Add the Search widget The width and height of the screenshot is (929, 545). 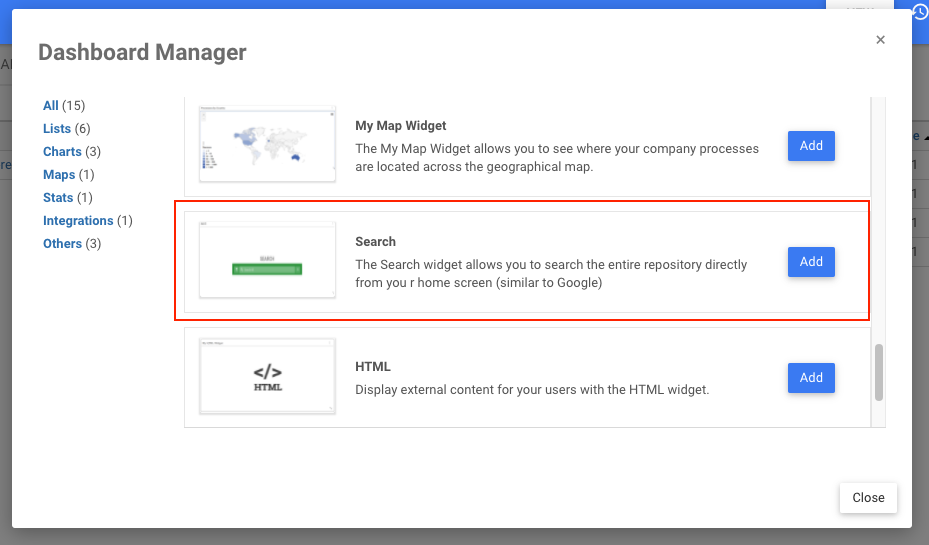[x=811, y=262]
